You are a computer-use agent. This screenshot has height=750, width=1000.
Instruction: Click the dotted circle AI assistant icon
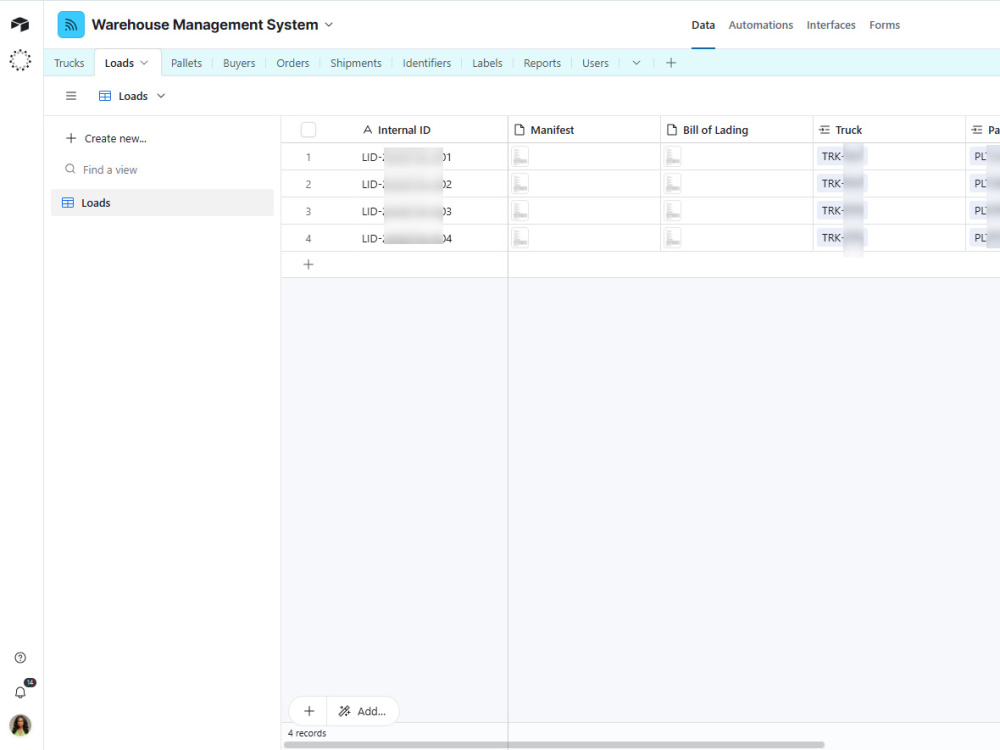coord(20,60)
